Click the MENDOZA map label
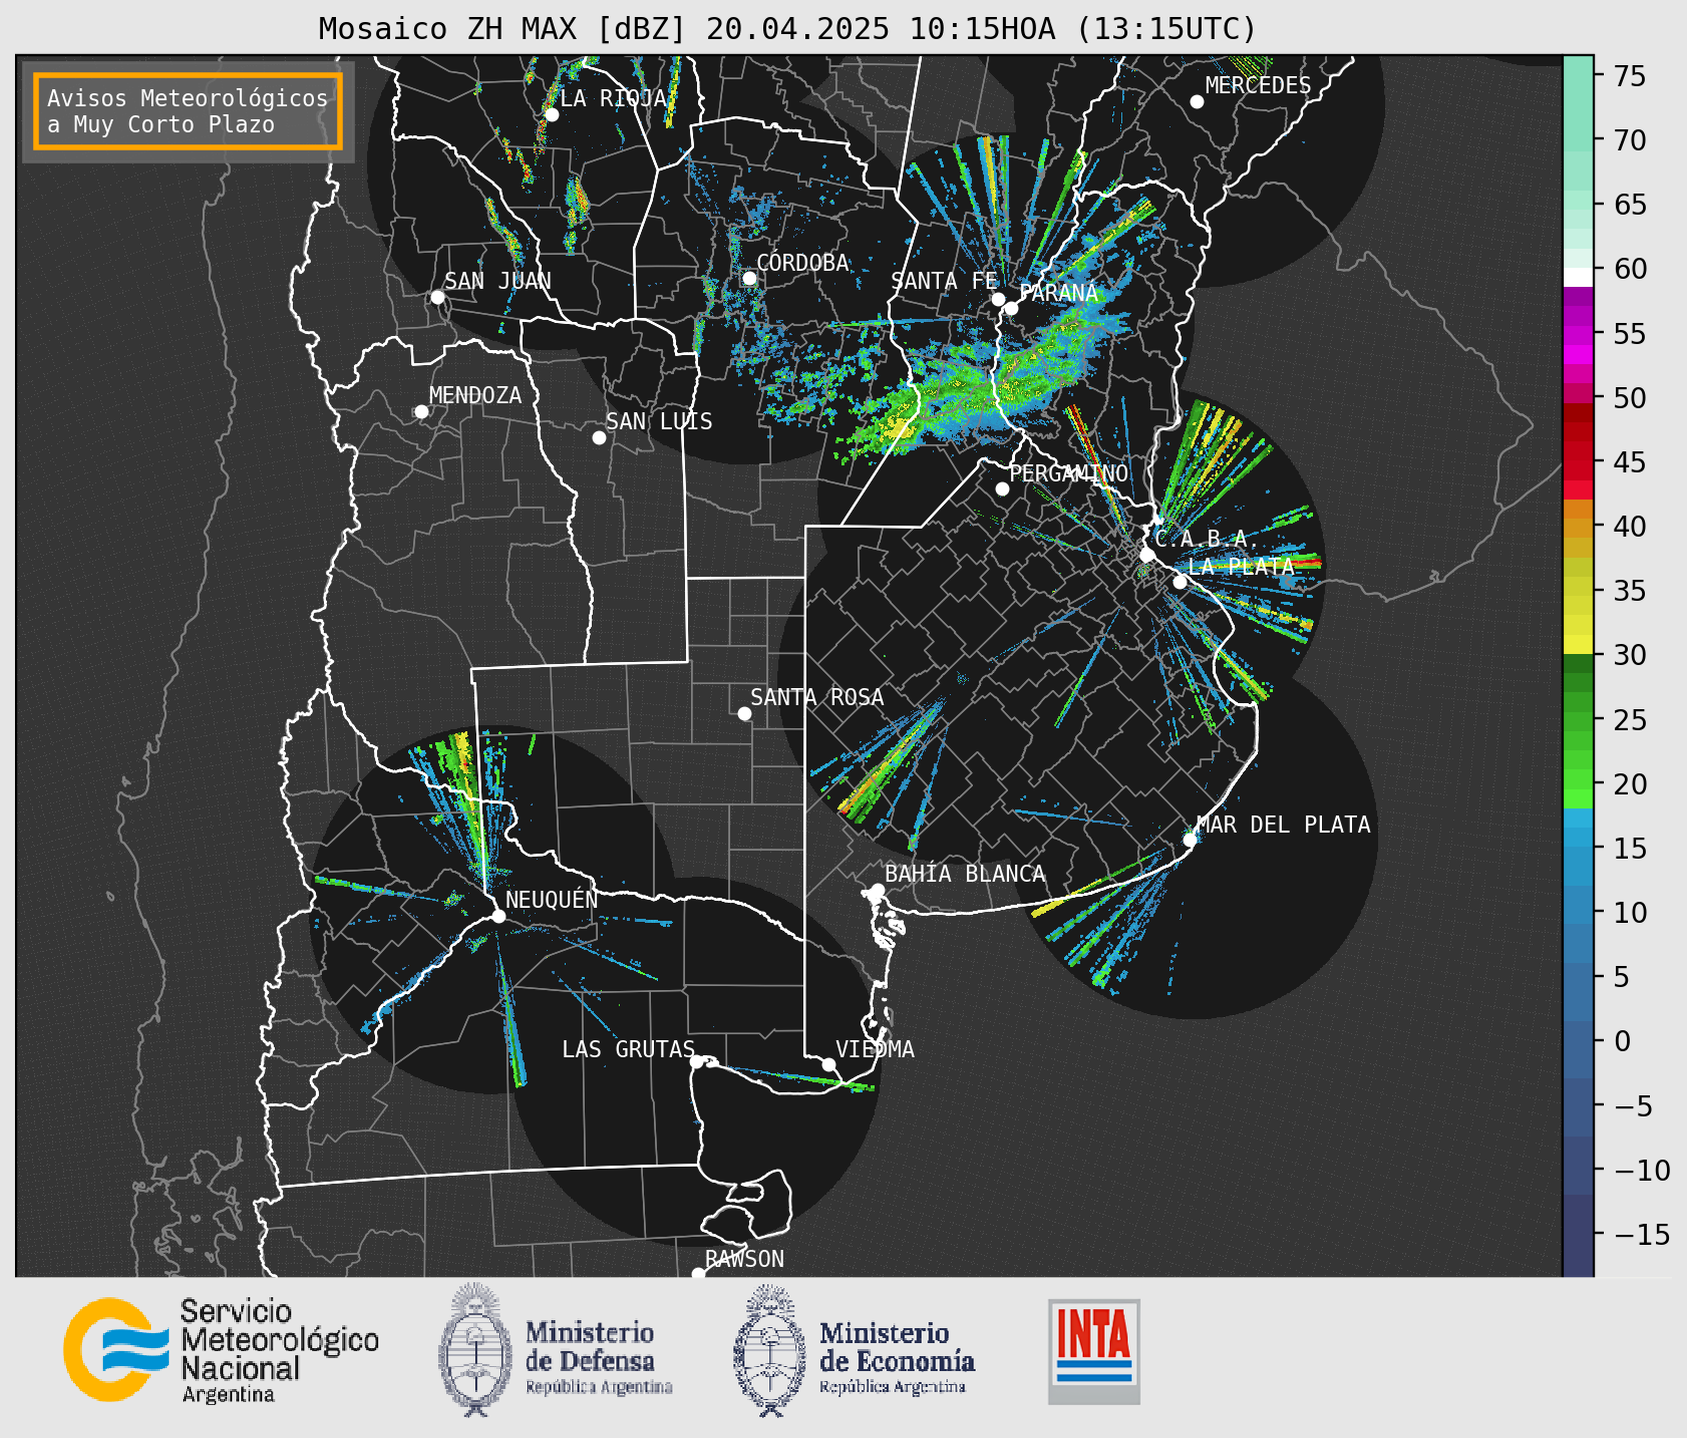Viewport: 1687px width, 1438px height. click(x=475, y=395)
